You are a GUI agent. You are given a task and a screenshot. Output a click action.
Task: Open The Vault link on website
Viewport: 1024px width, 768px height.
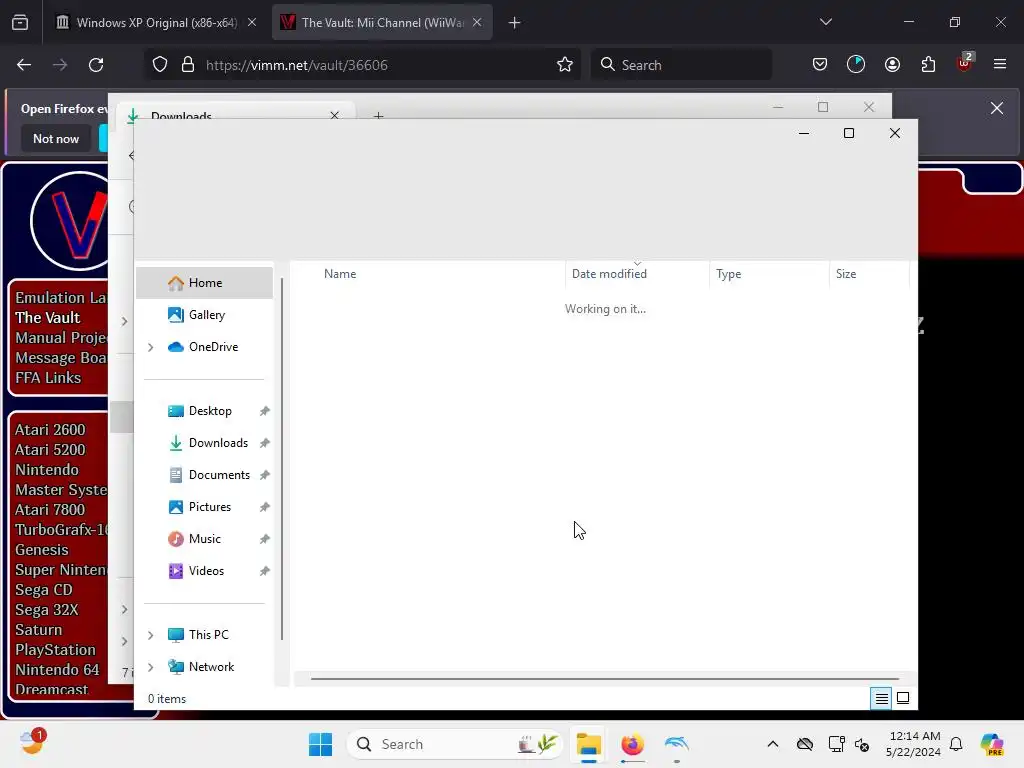[48, 318]
